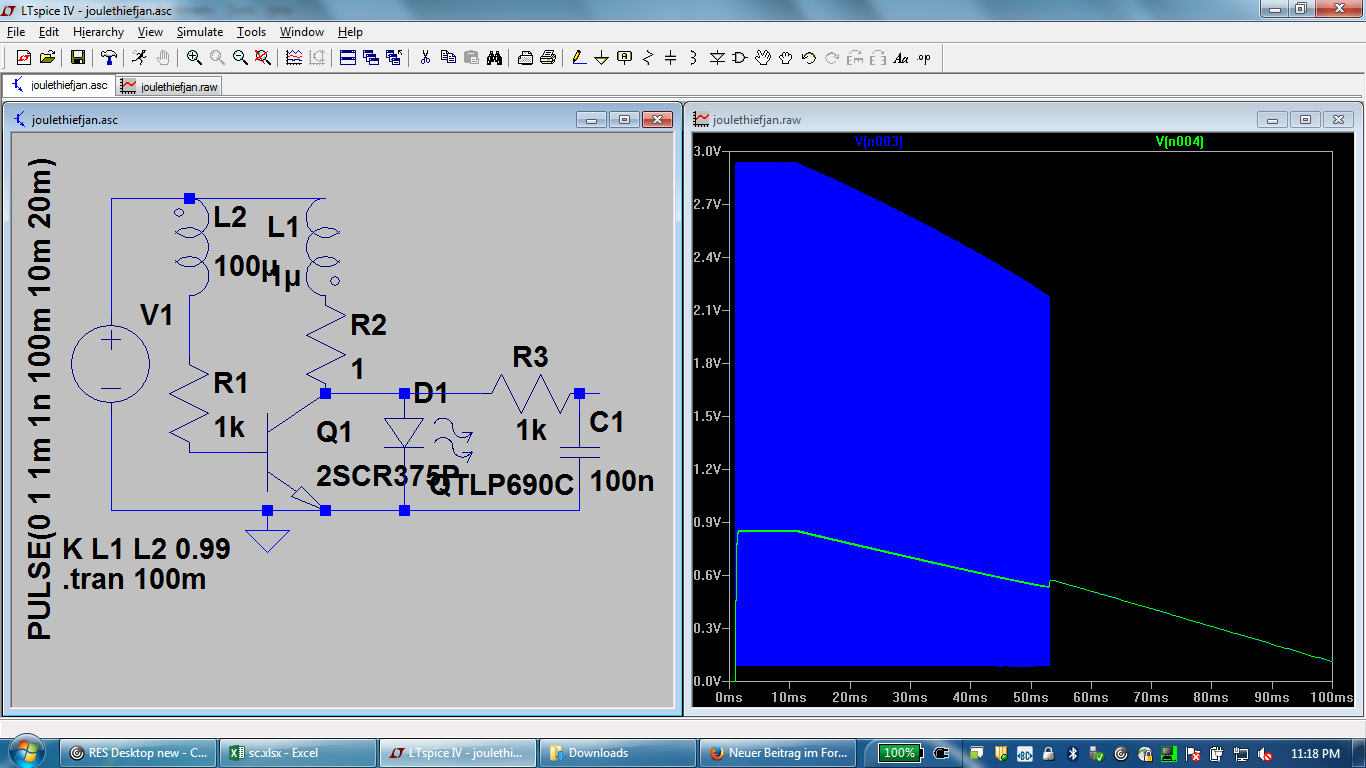Open the RES Desktop new Chrome taskbar button
1366x768 pixels.
pyautogui.click(x=137, y=753)
